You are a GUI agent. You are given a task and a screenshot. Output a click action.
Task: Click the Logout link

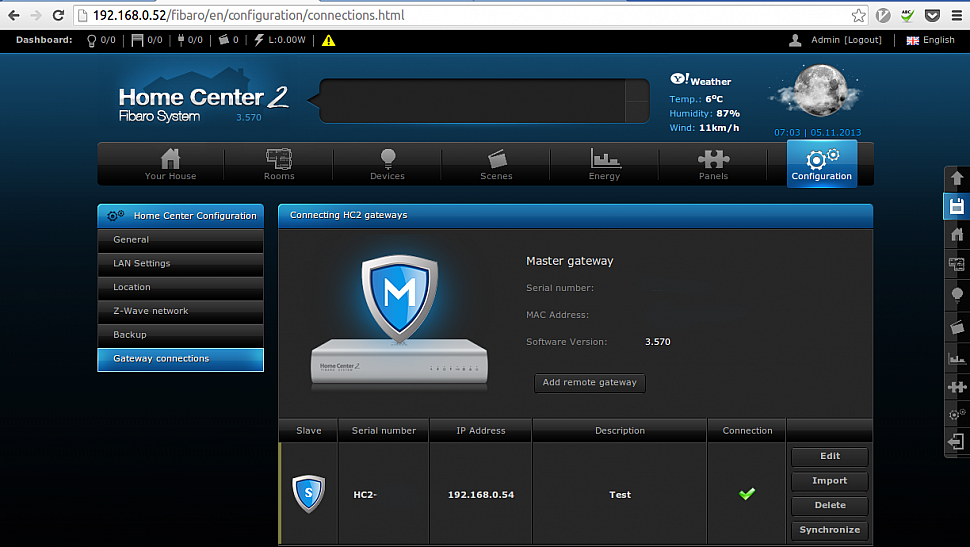click(x=863, y=40)
